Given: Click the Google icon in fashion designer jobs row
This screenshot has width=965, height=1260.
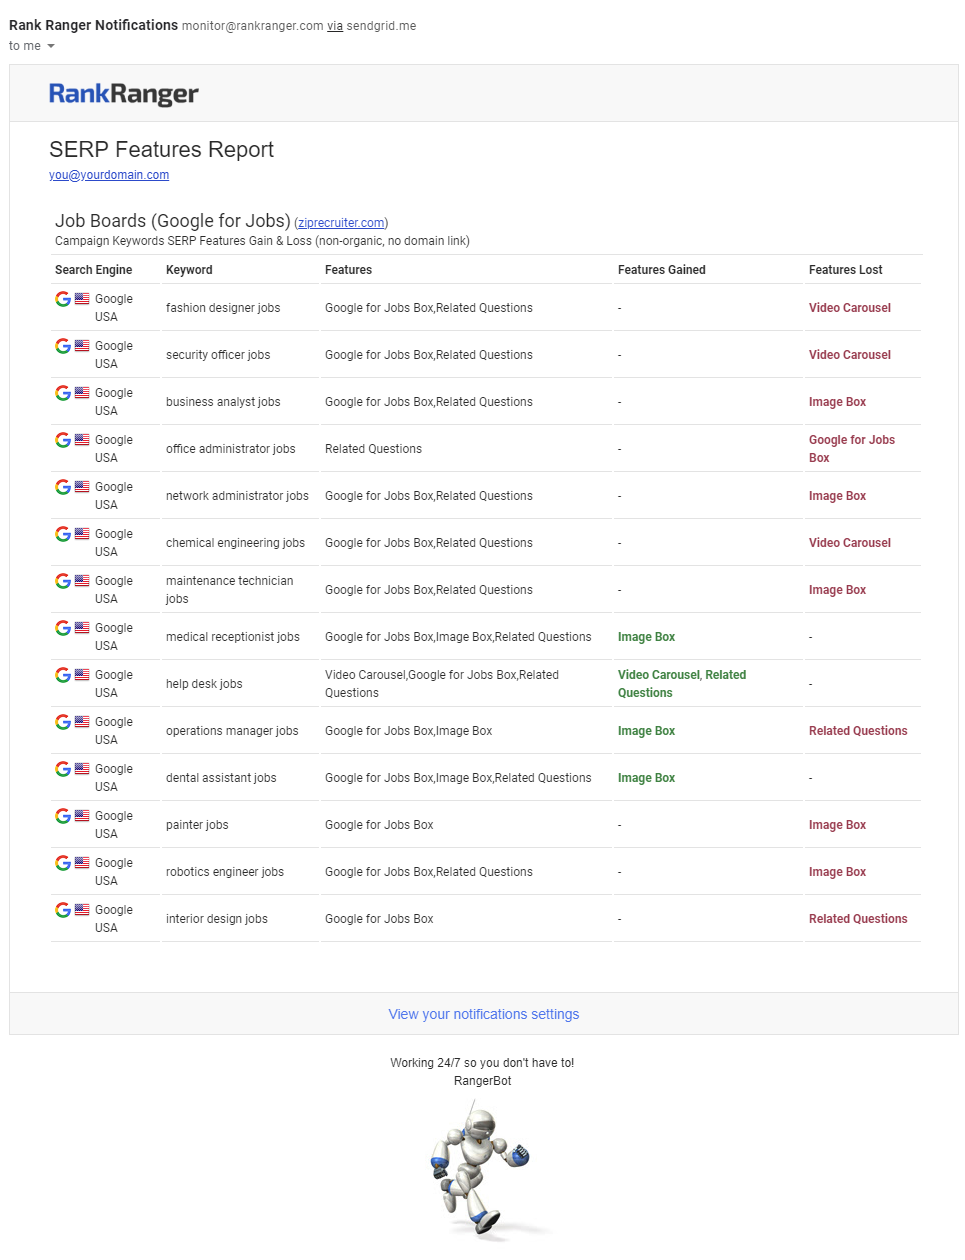Looking at the screenshot, I should pyautogui.click(x=63, y=299).
